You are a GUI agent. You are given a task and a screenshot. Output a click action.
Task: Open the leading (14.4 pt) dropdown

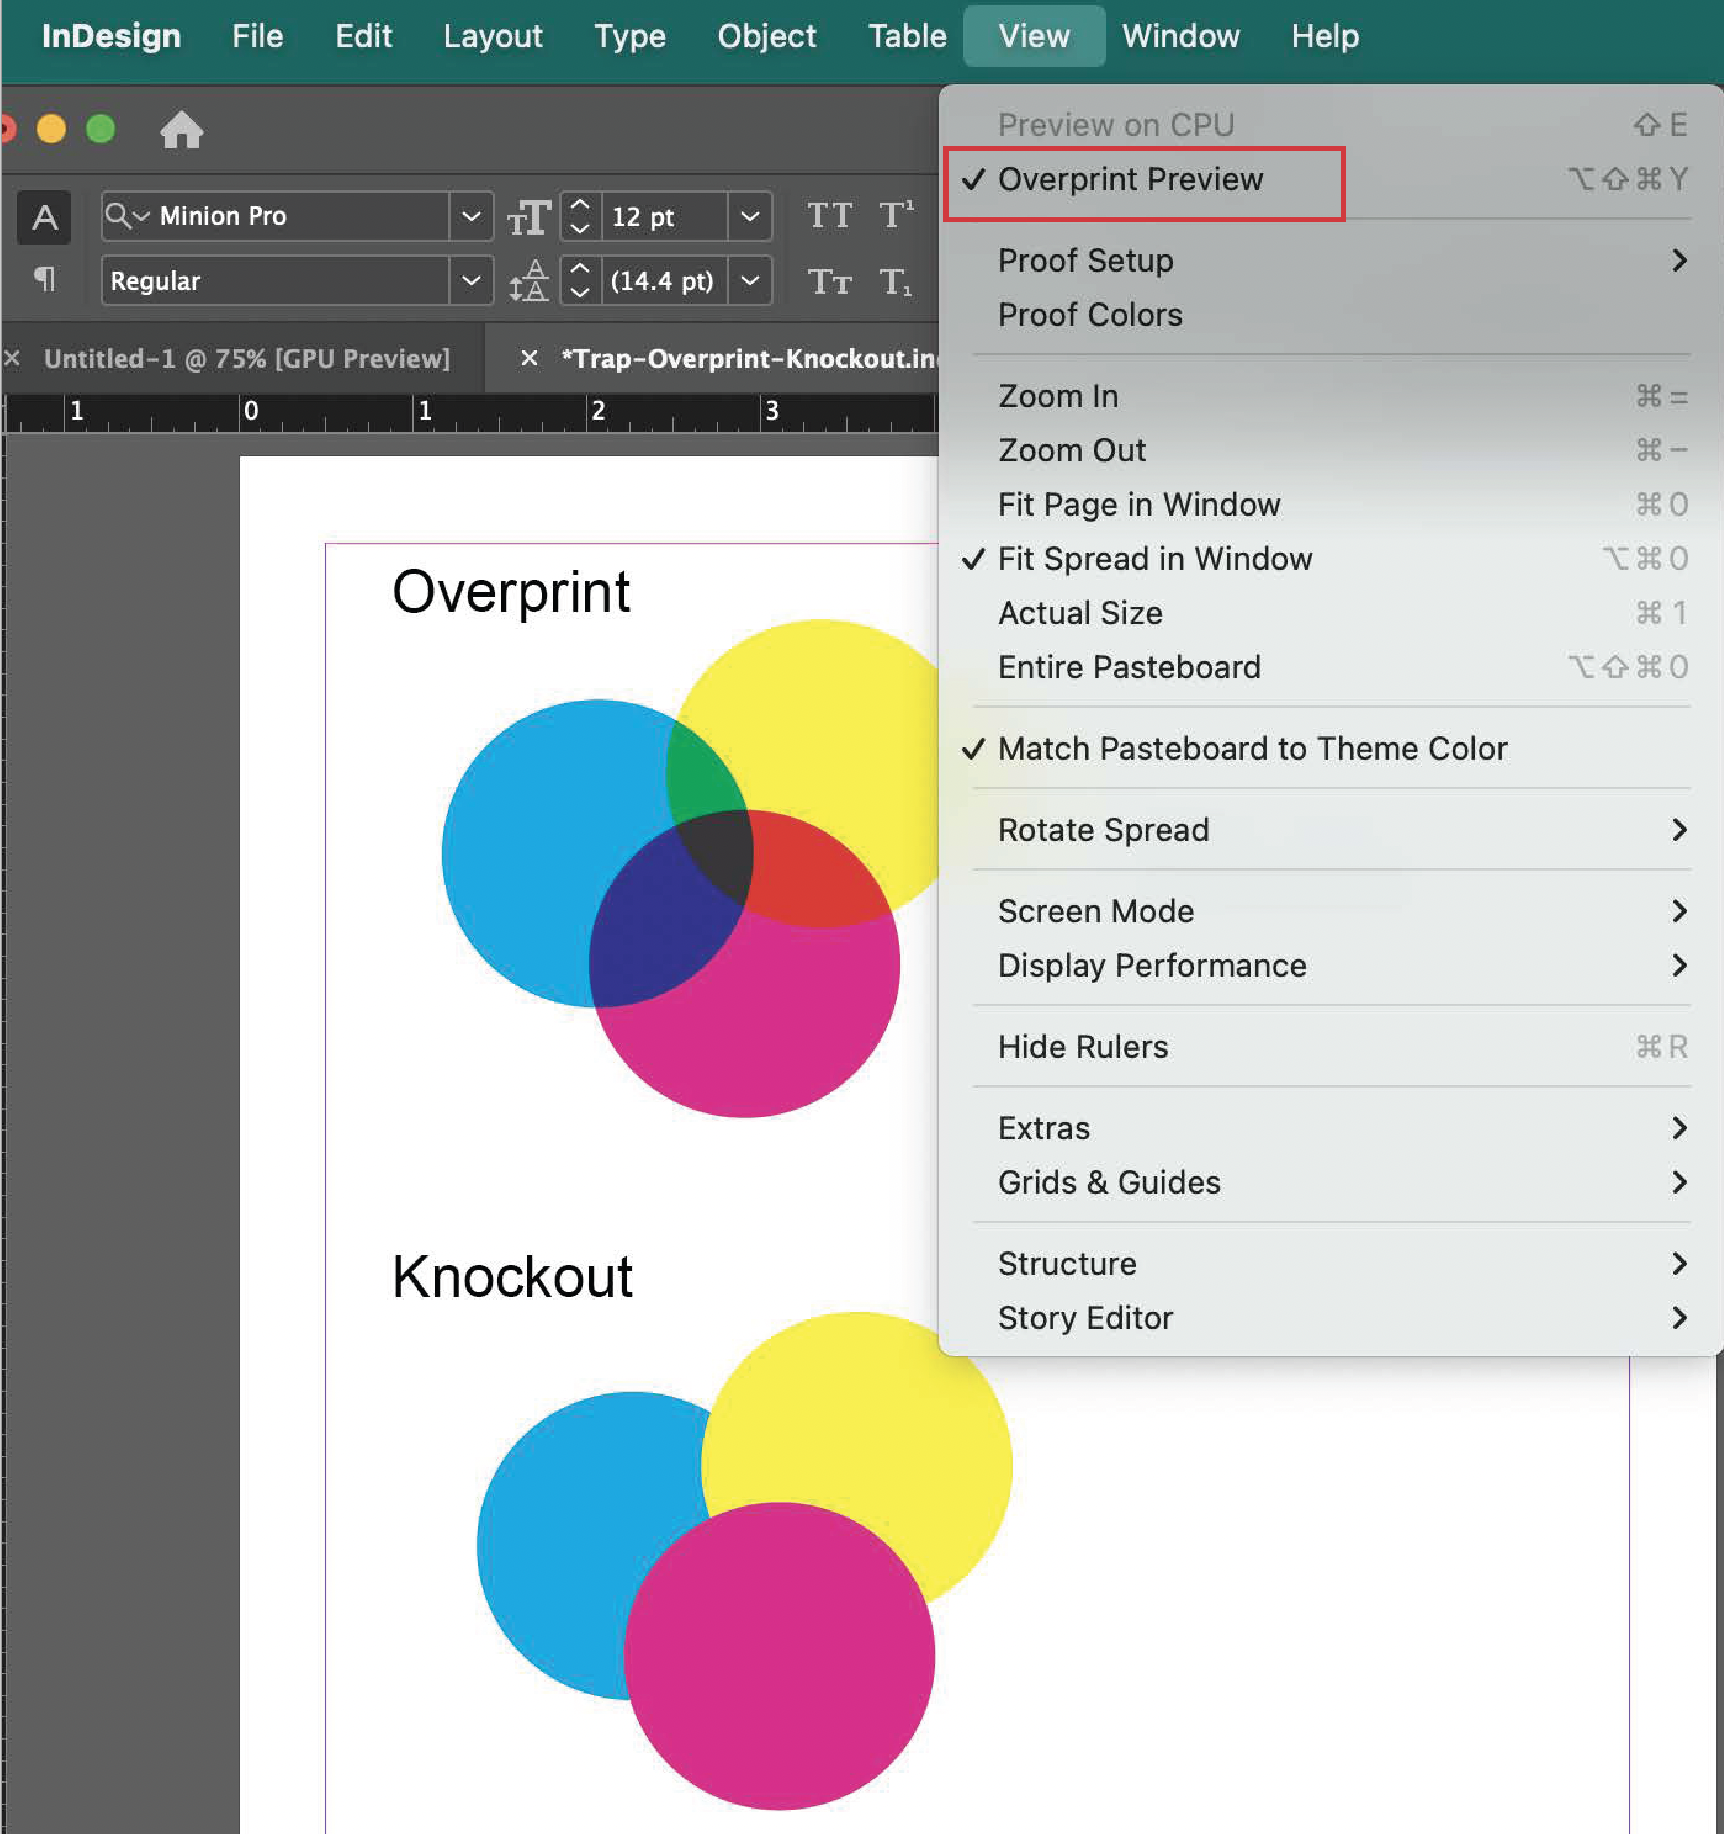point(750,281)
